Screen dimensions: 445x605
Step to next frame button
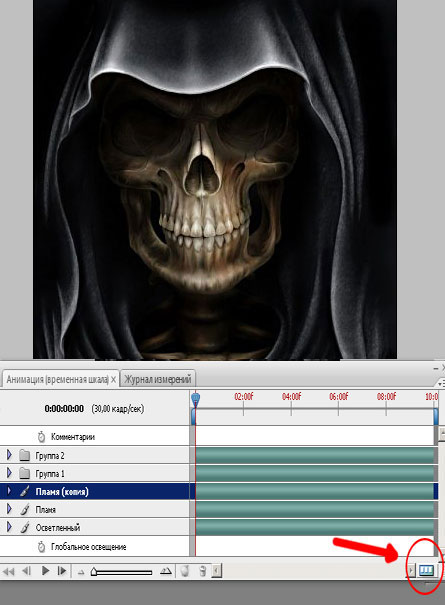(62, 570)
